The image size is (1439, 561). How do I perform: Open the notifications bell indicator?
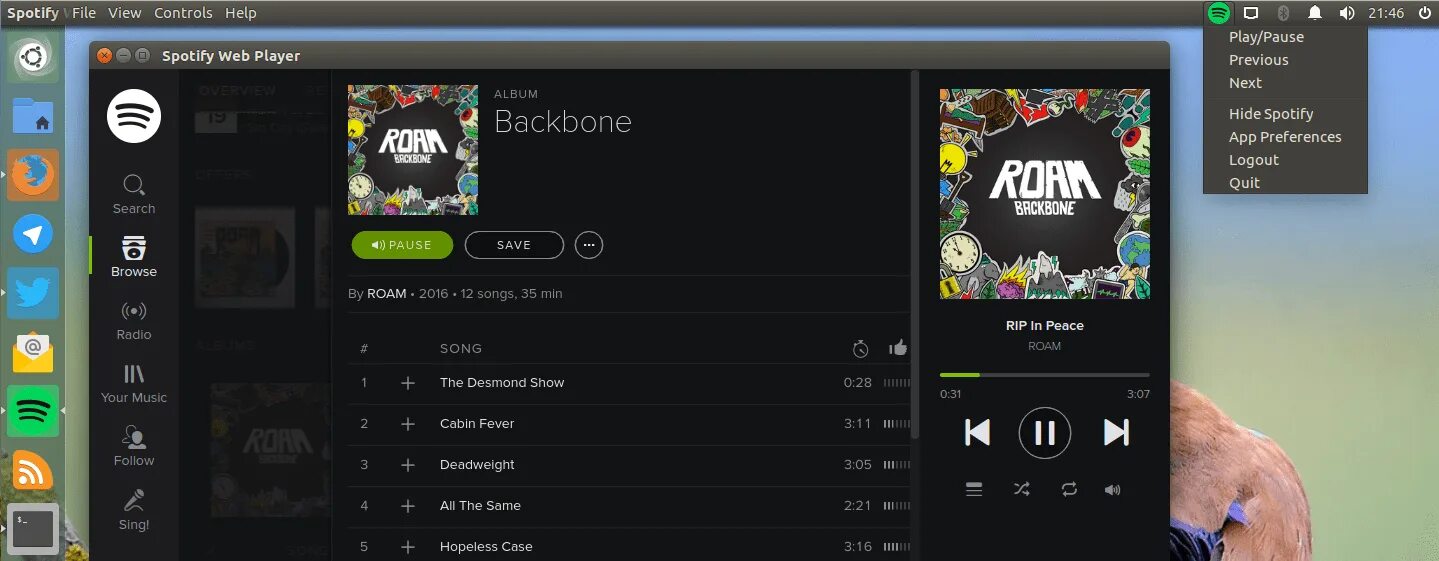1315,13
